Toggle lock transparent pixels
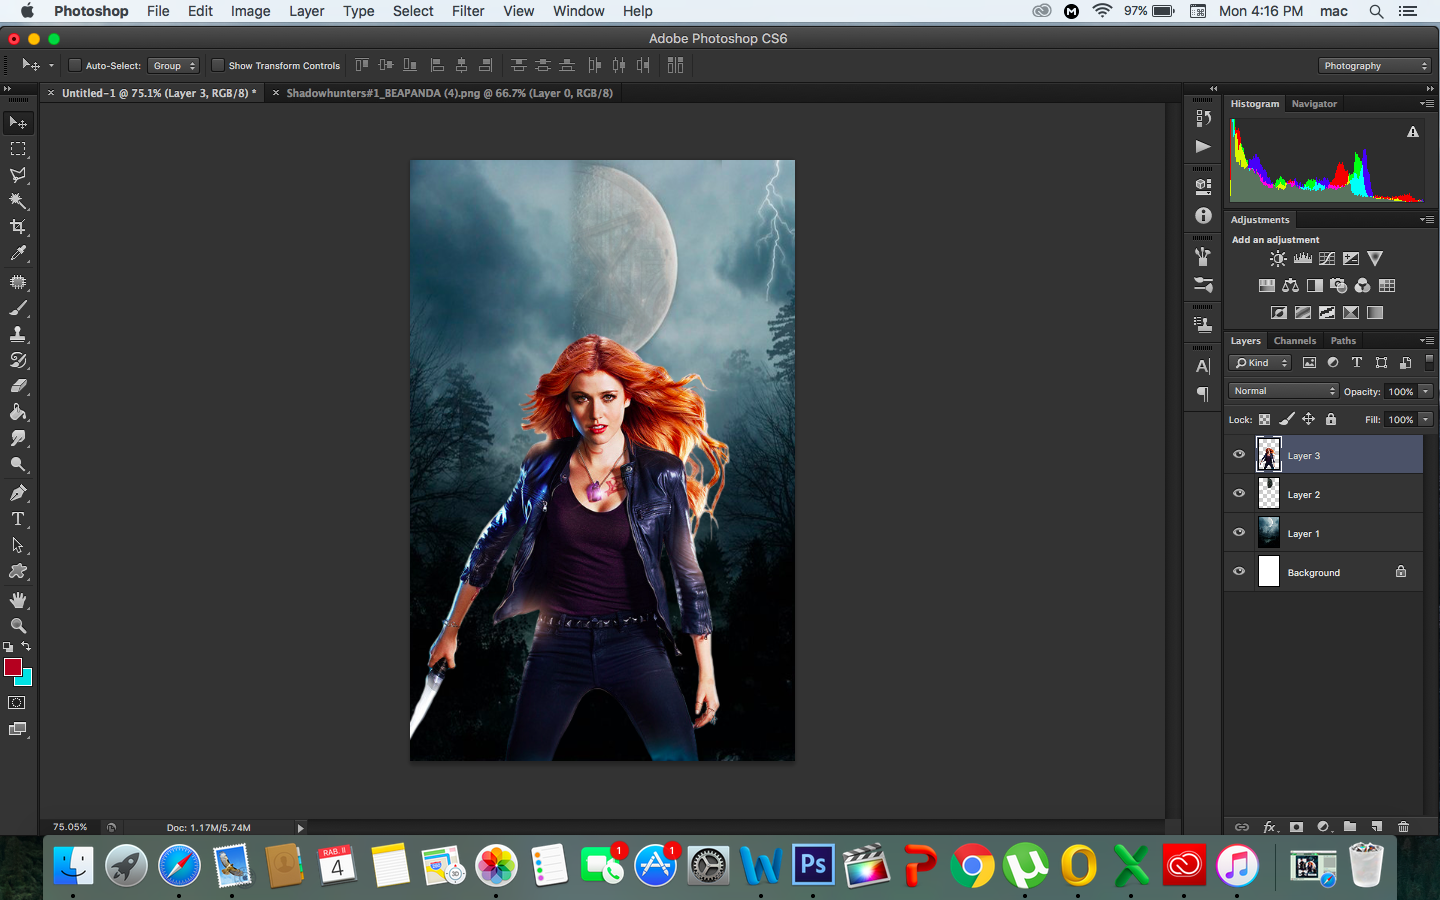 coord(1264,420)
